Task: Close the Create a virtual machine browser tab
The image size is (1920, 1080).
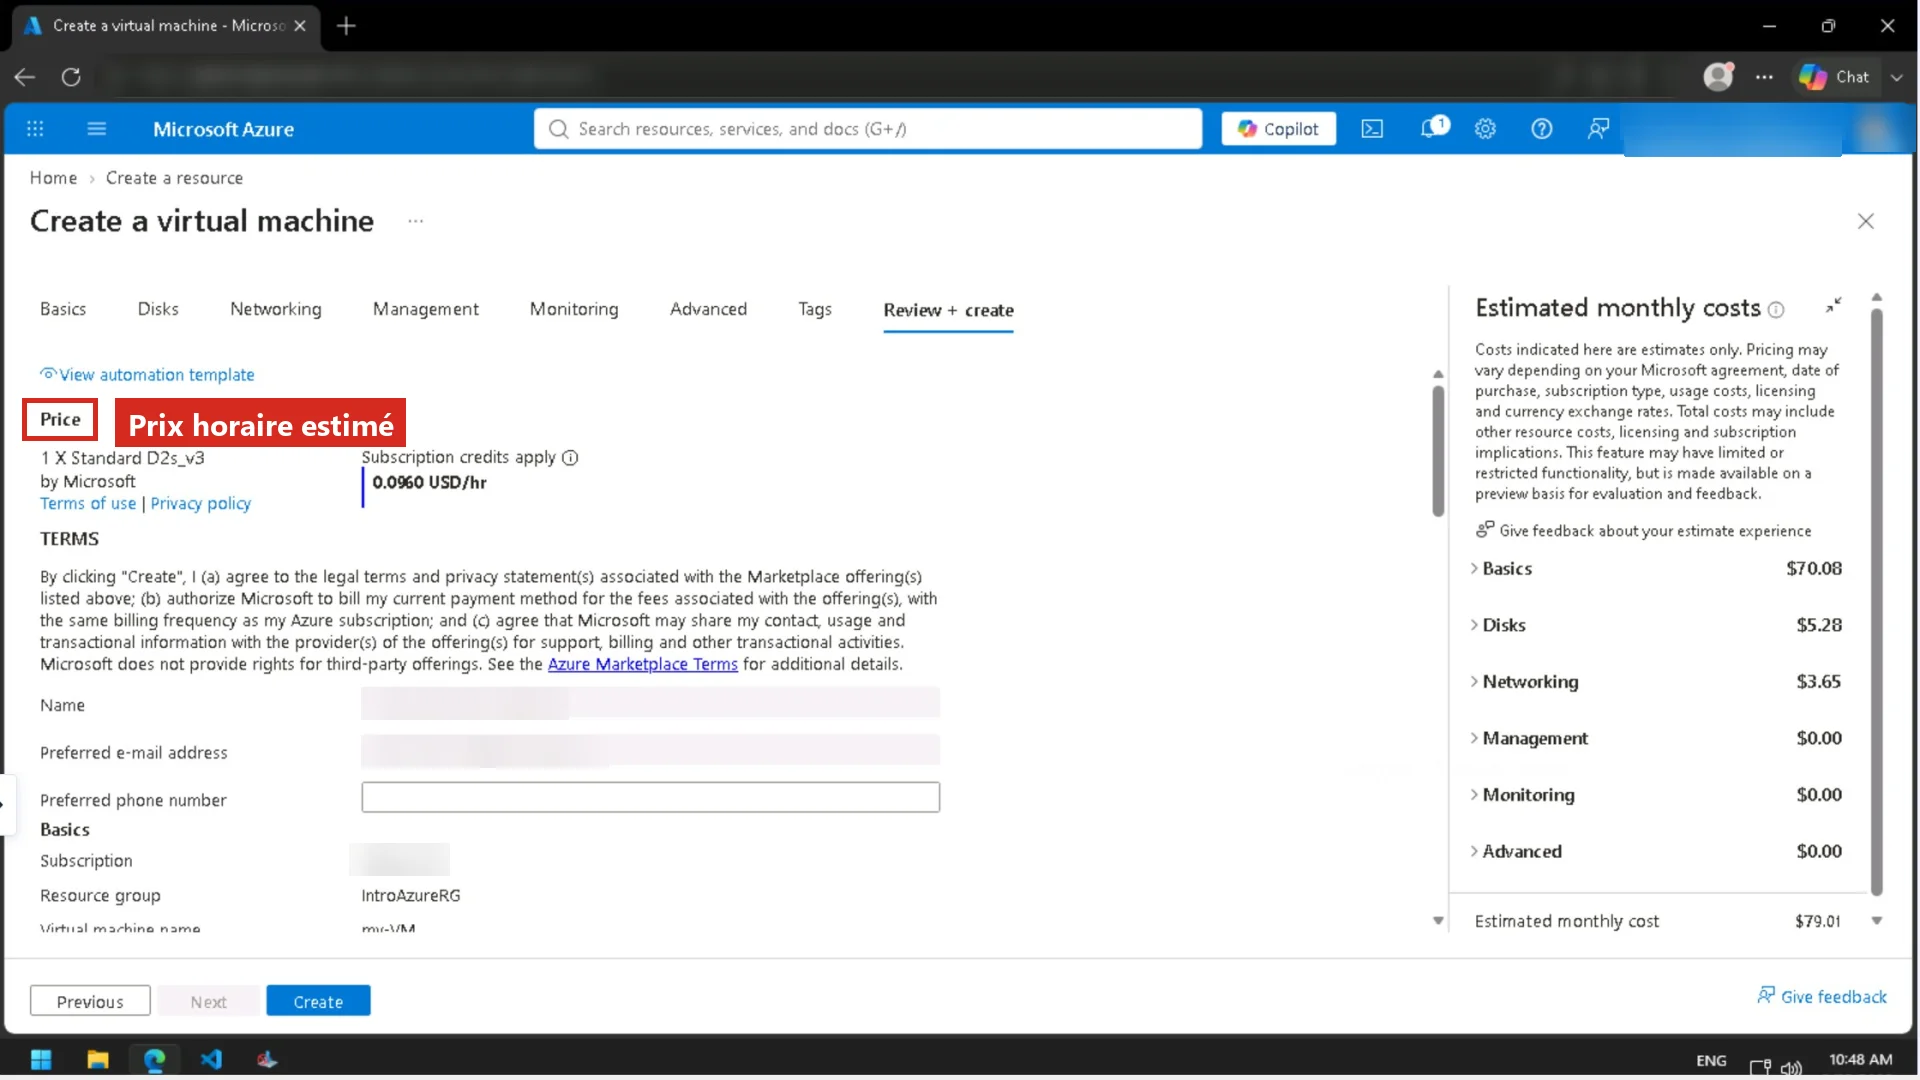Action: point(300,26)
